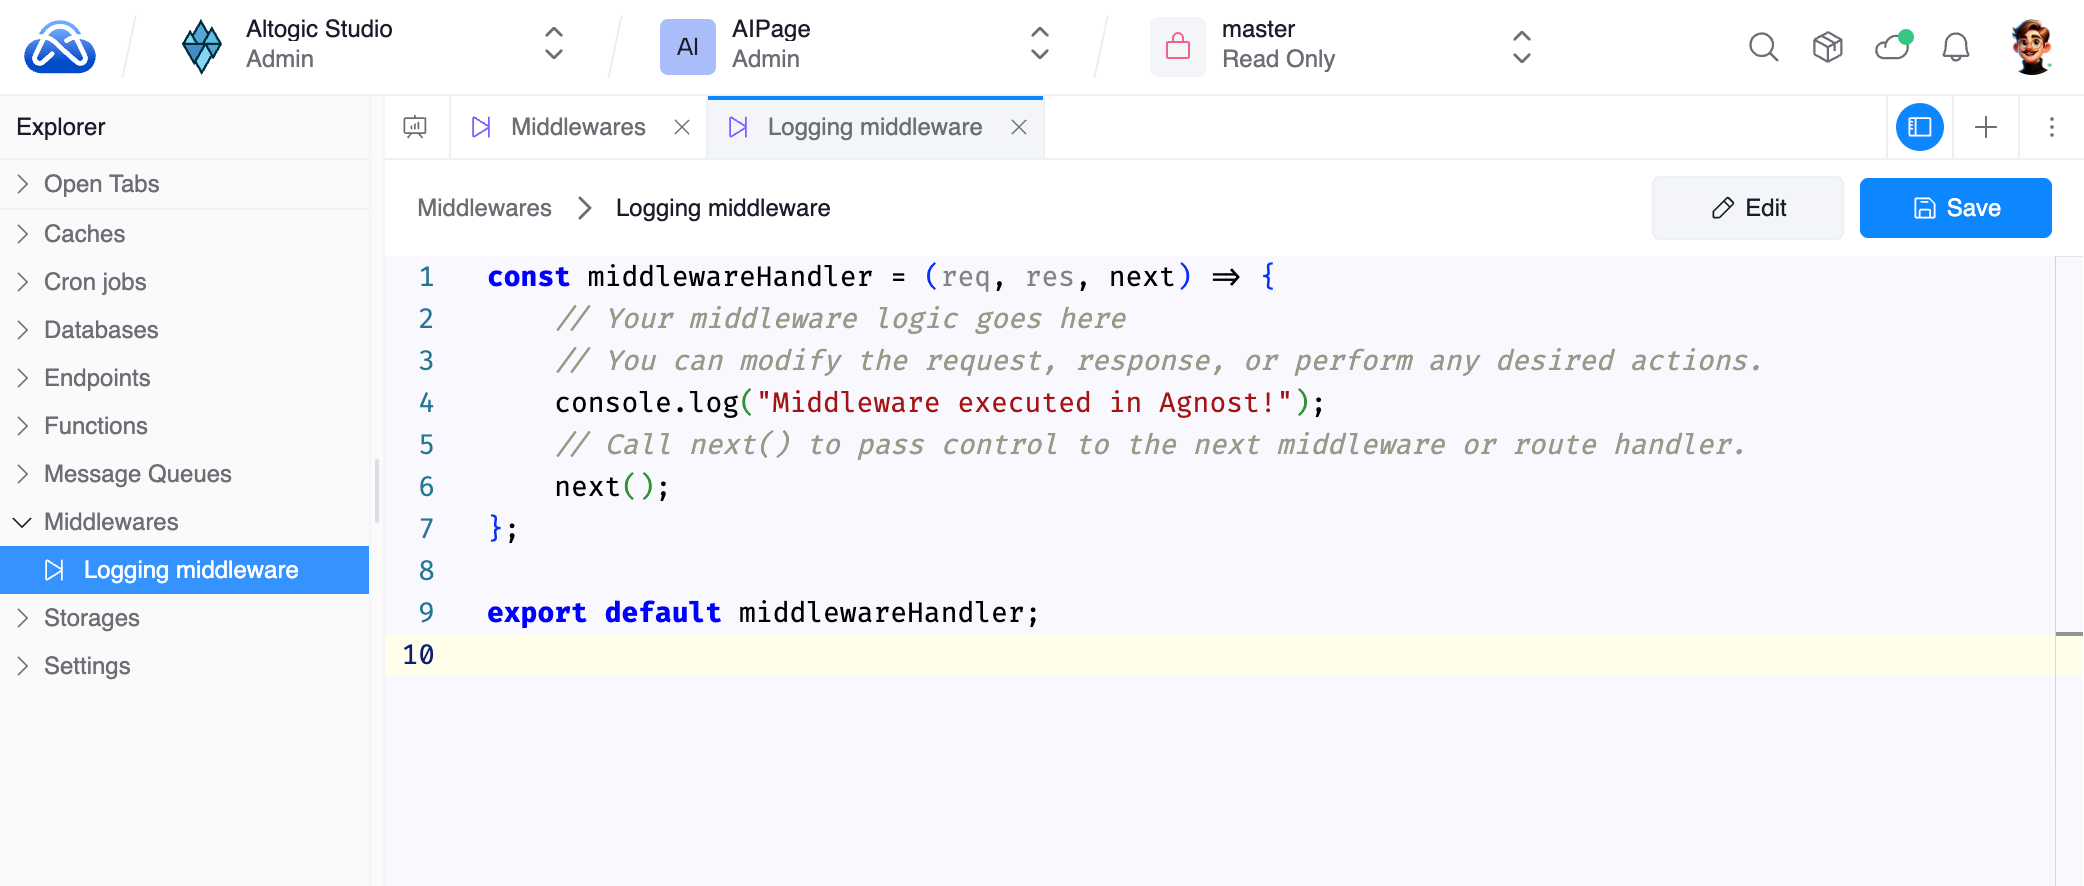Open notifications bell
Viewport: 2084px width, 886px height.
(x=1955, y=47)
